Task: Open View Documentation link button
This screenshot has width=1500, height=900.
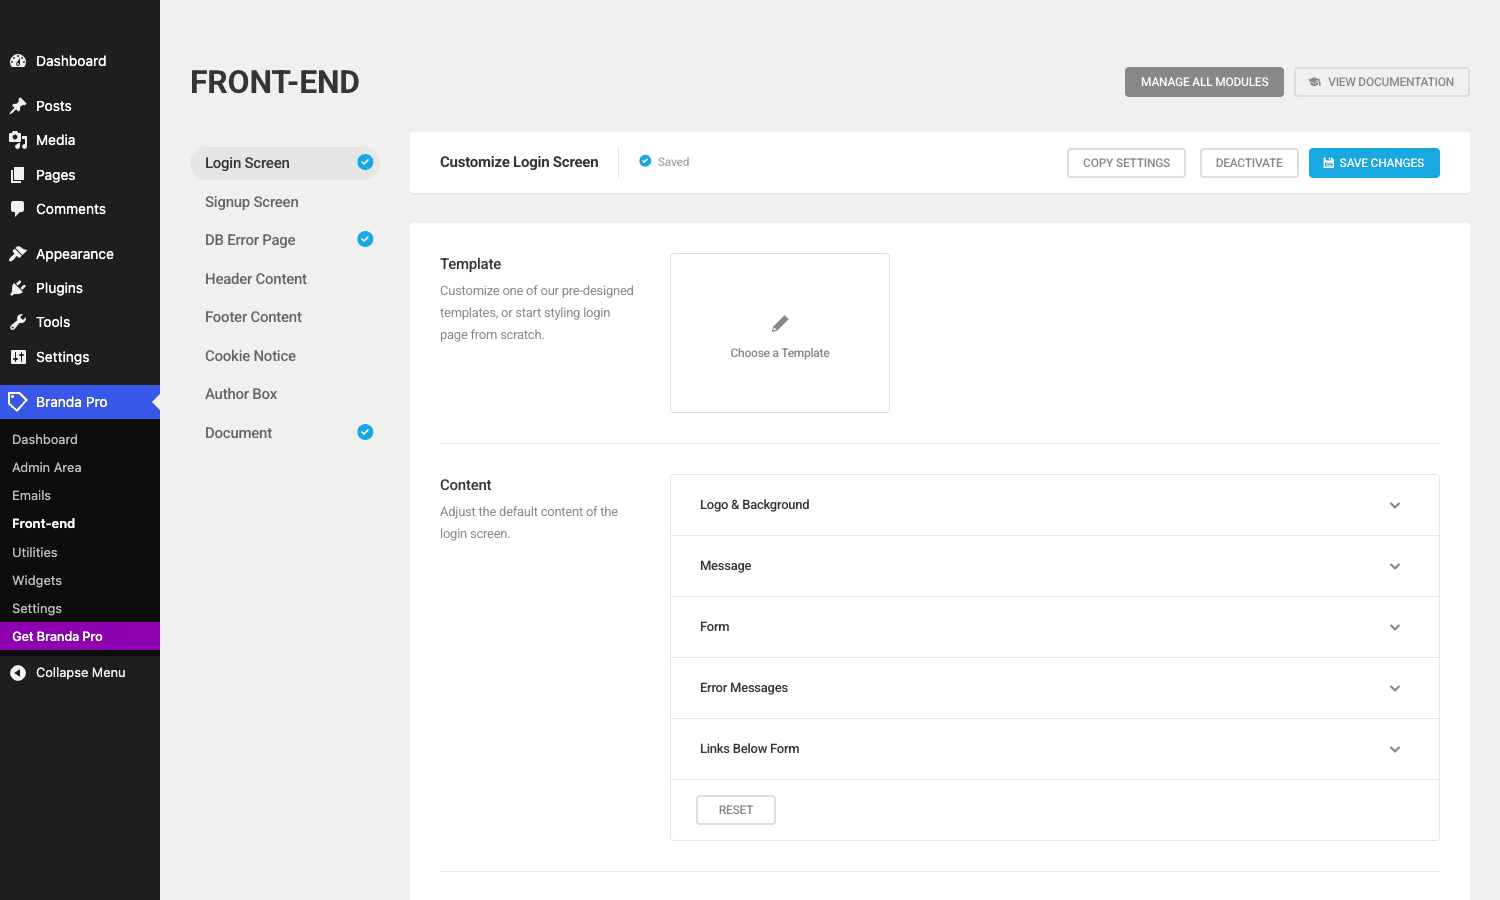Action: (x=1382, y=82)
